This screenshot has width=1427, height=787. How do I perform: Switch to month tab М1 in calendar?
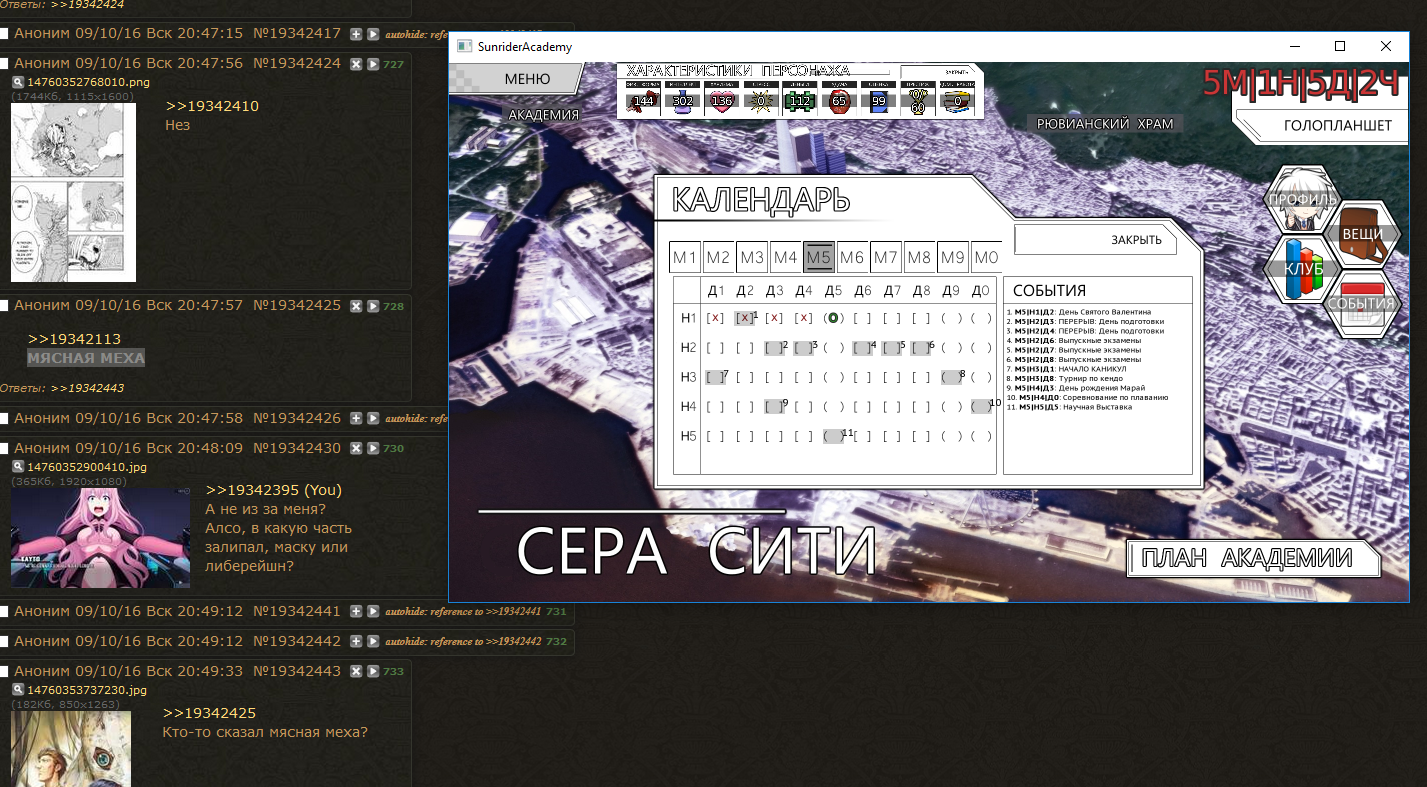tap(685, 258)
